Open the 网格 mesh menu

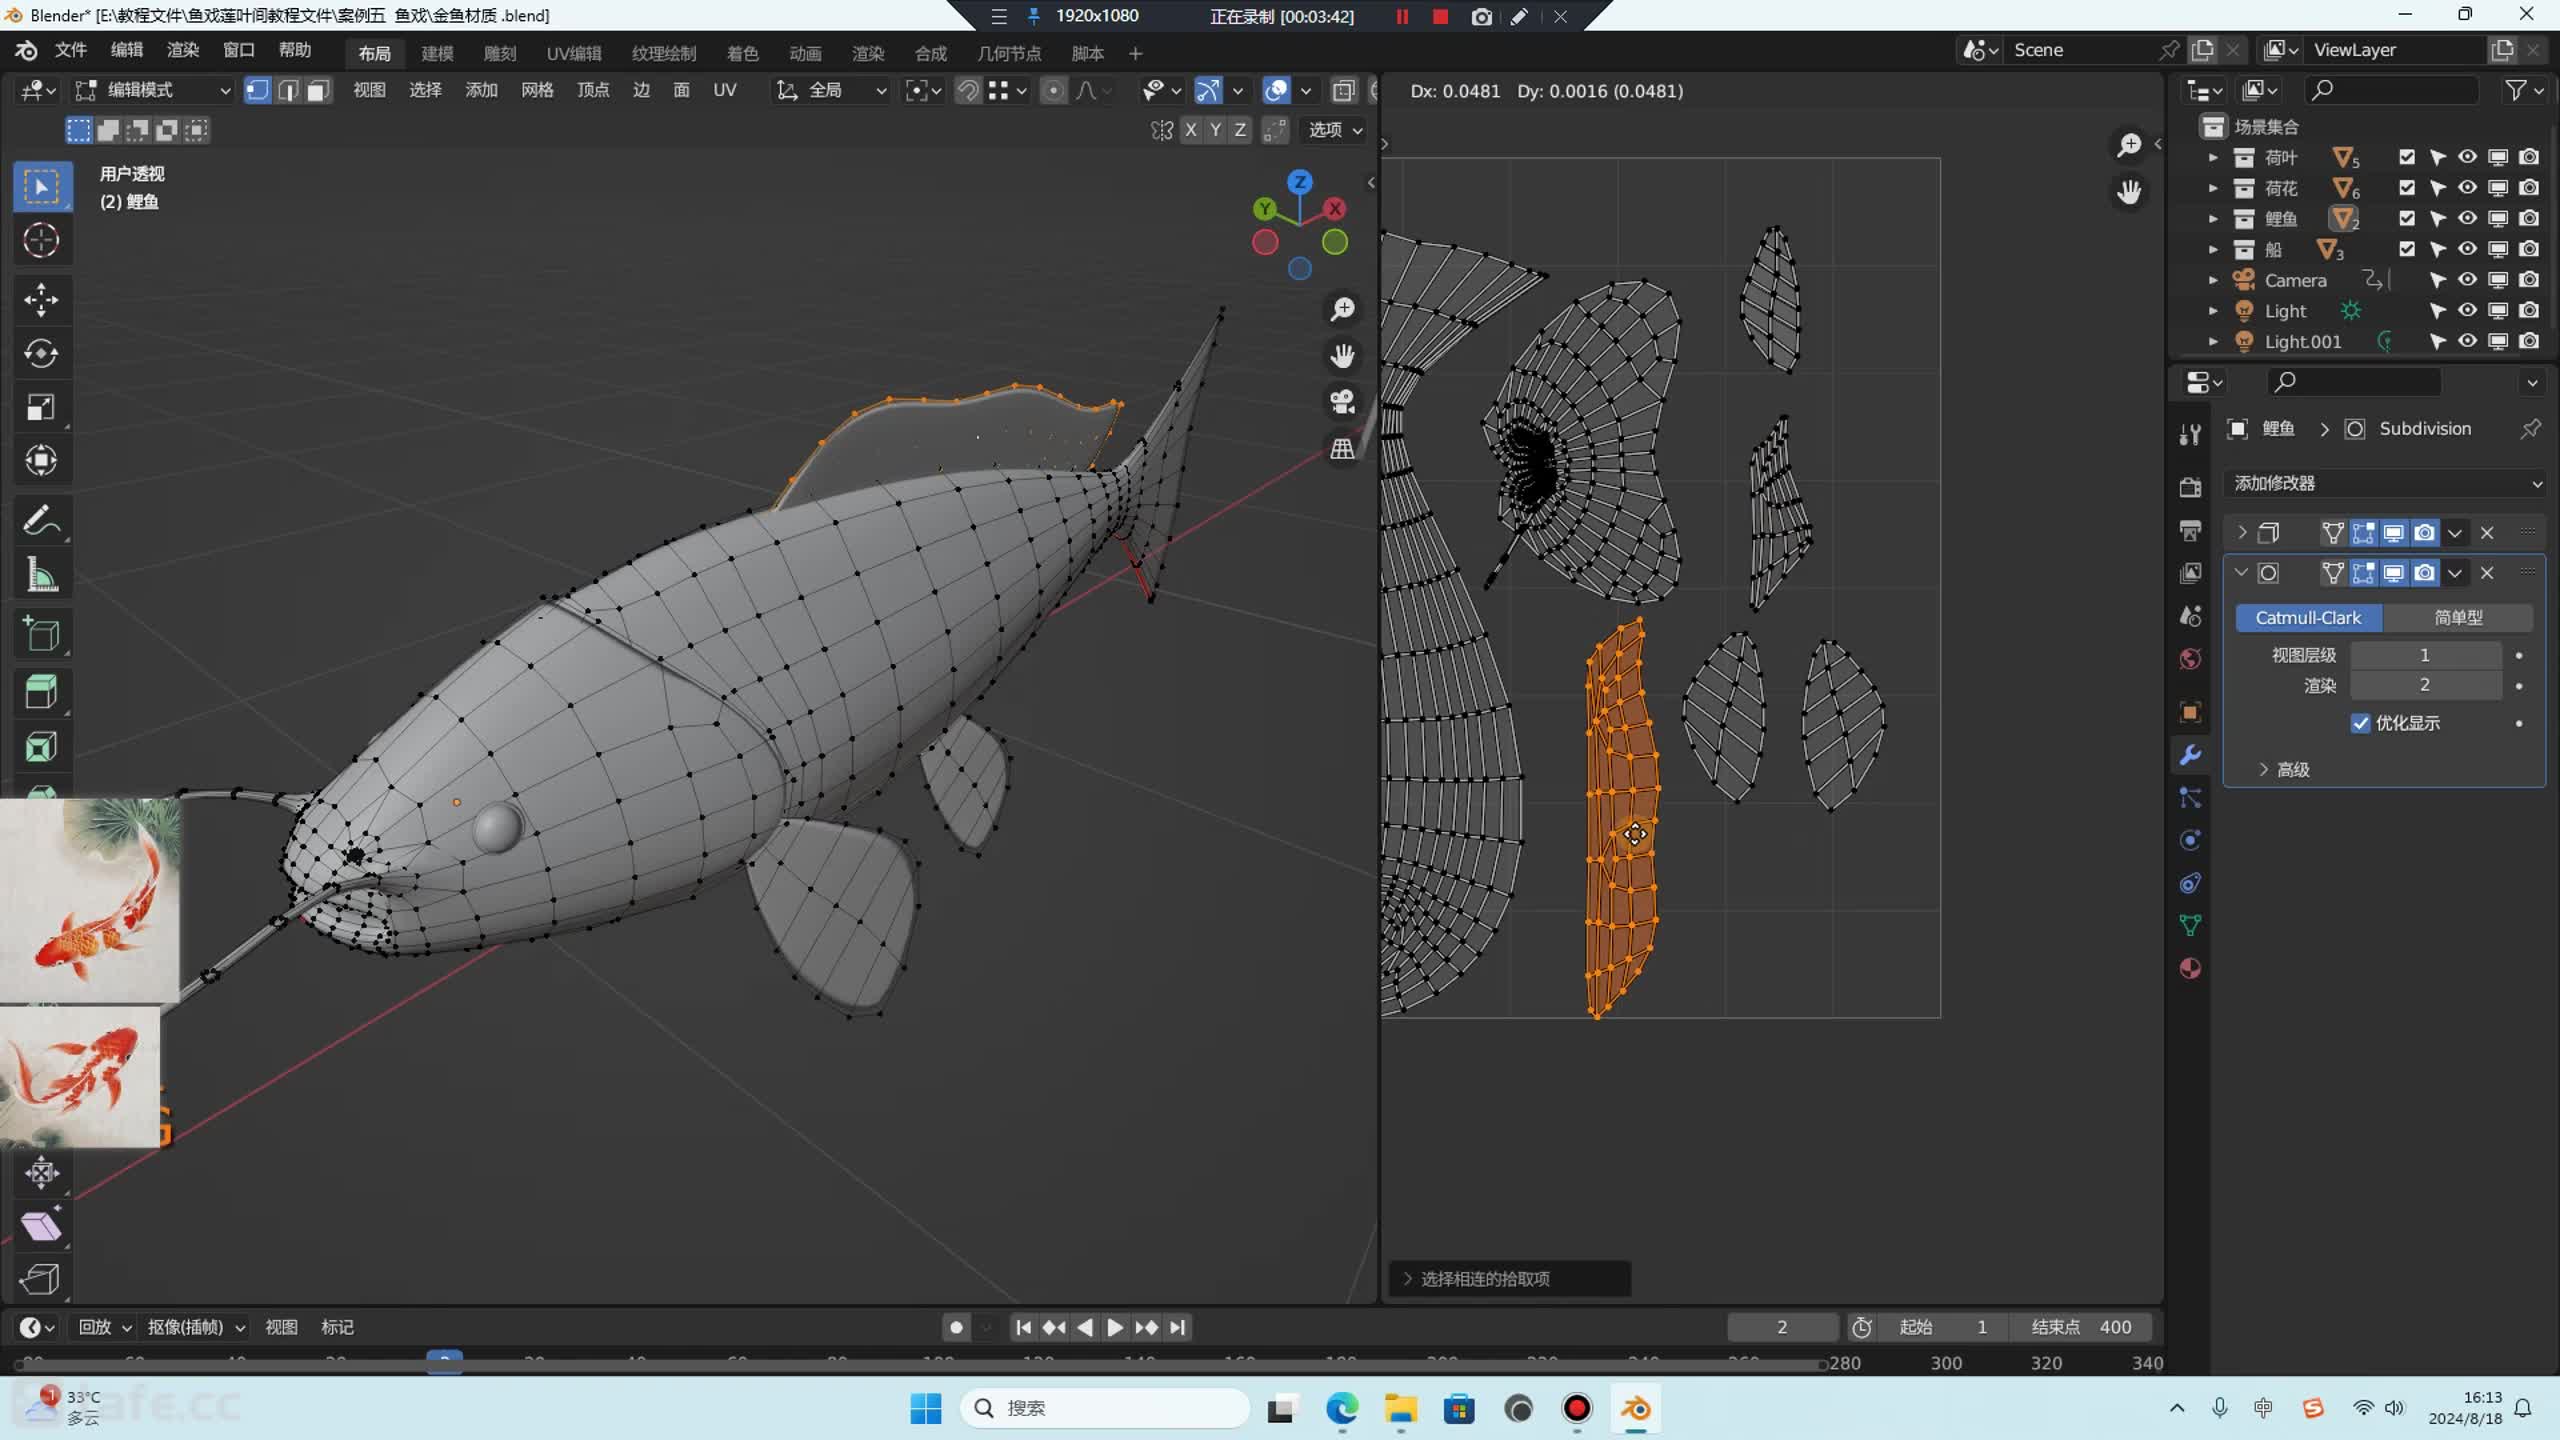[x=537, y=90]
